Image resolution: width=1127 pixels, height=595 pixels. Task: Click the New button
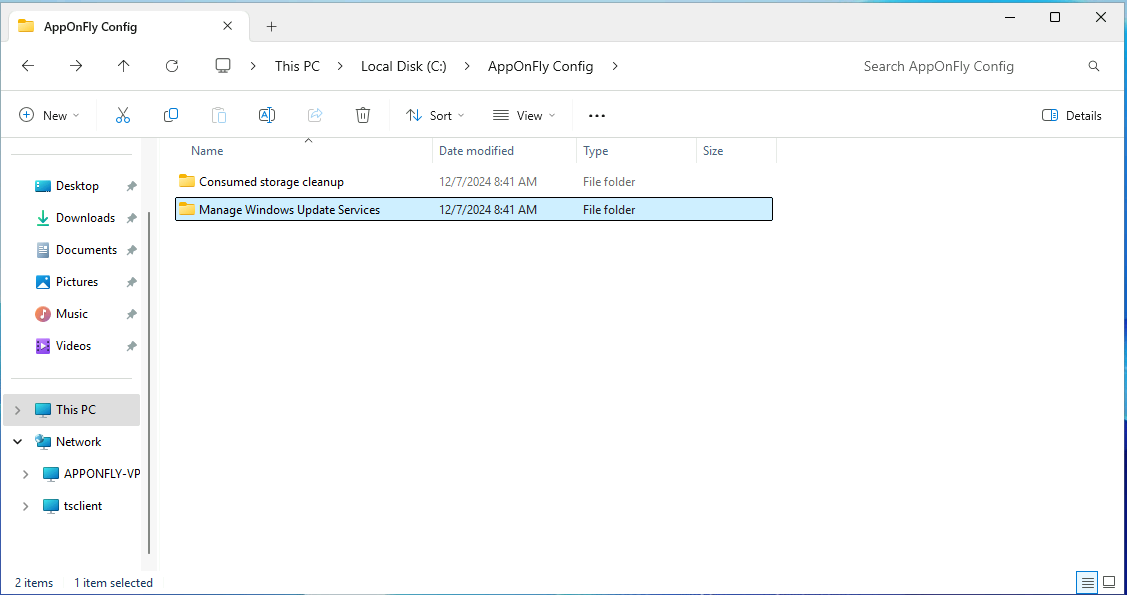(x=49, y=115)
